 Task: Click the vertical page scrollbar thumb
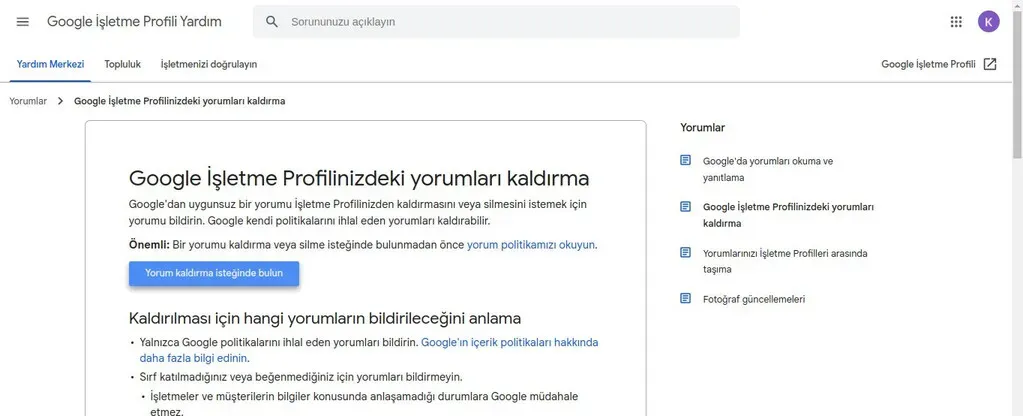tap(1017, 83)
